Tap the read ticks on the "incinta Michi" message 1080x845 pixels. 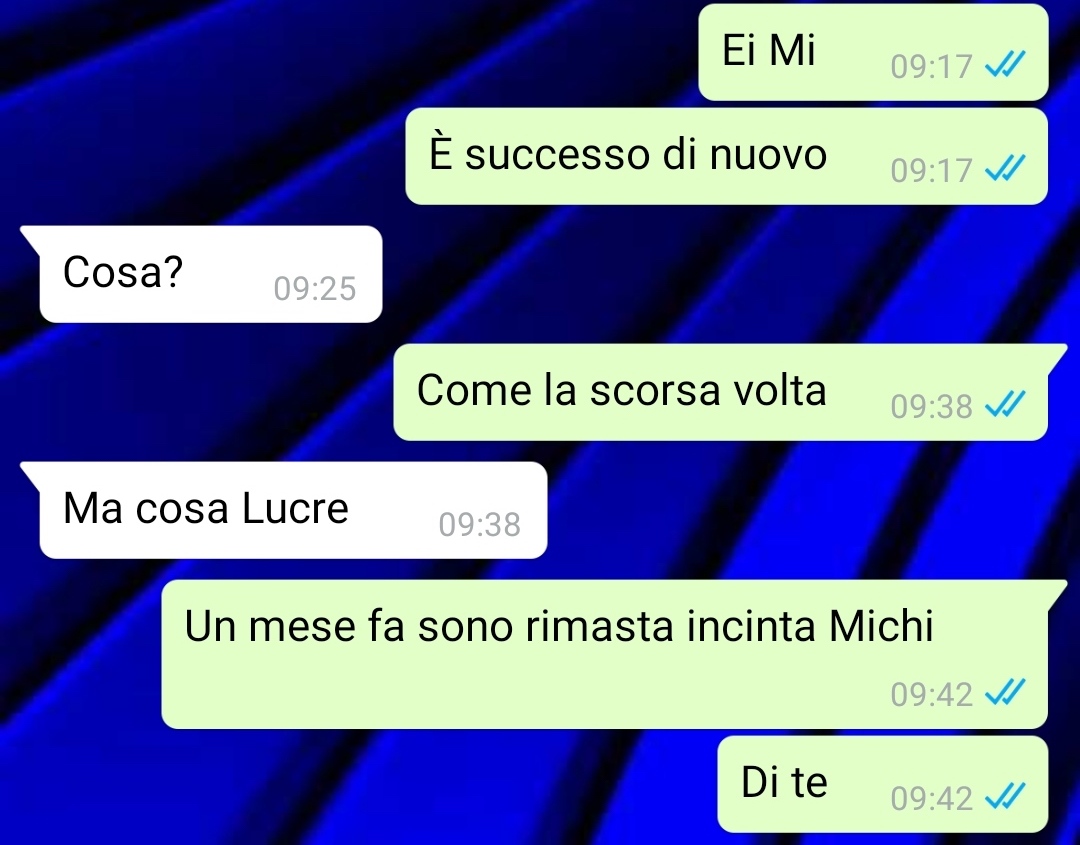pos(1005,693)
